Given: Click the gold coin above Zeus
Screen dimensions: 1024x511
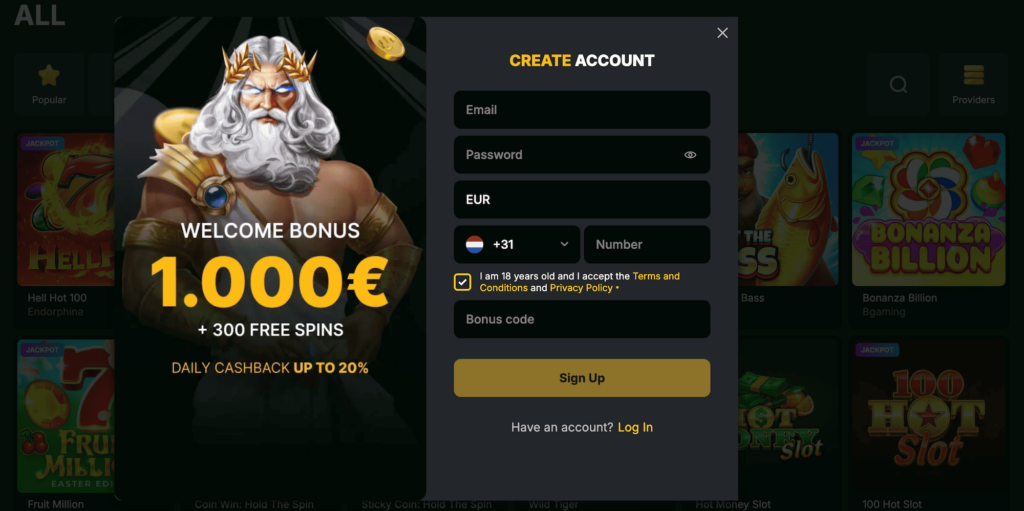Looking at the screenshot, I should (x=385, y=43).
